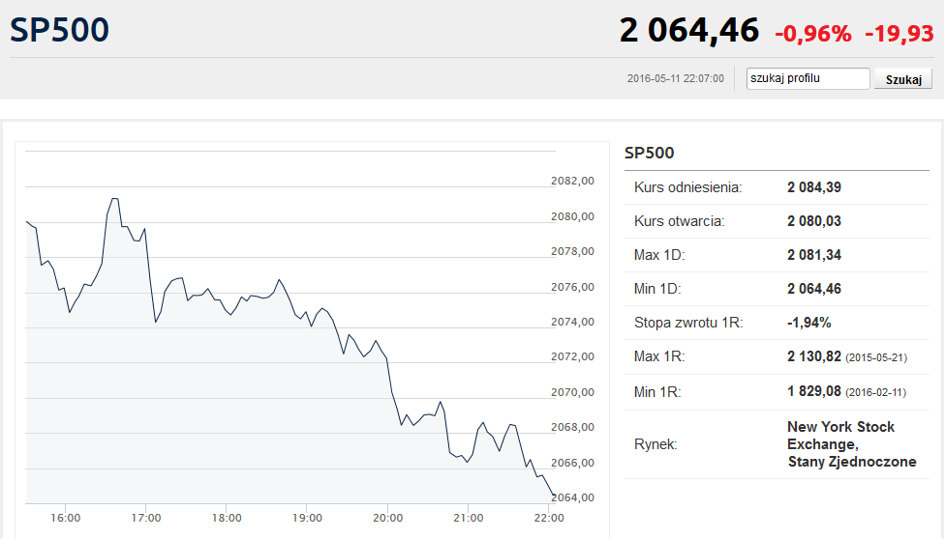Click 'New York Stock Exchange, Stany Zjednoczone'

click(x=852, y=444)
